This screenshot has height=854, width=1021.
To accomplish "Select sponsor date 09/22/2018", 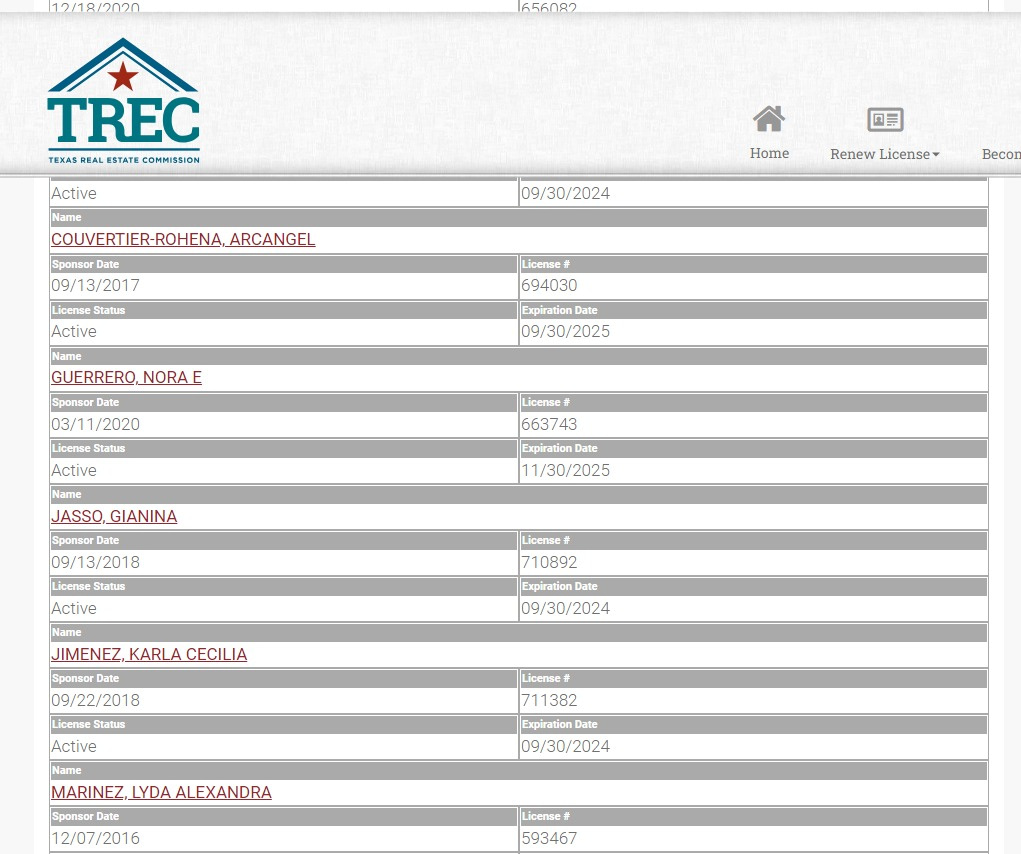I will coord(96,700).
